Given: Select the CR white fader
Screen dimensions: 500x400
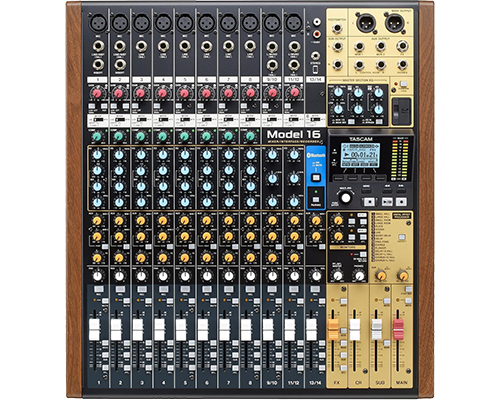Looking at the screenshot, I should (x=355, y=329).
